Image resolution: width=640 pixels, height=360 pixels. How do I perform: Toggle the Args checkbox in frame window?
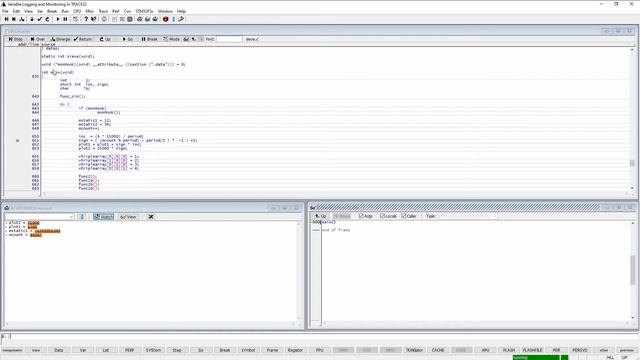coord(361,216)
